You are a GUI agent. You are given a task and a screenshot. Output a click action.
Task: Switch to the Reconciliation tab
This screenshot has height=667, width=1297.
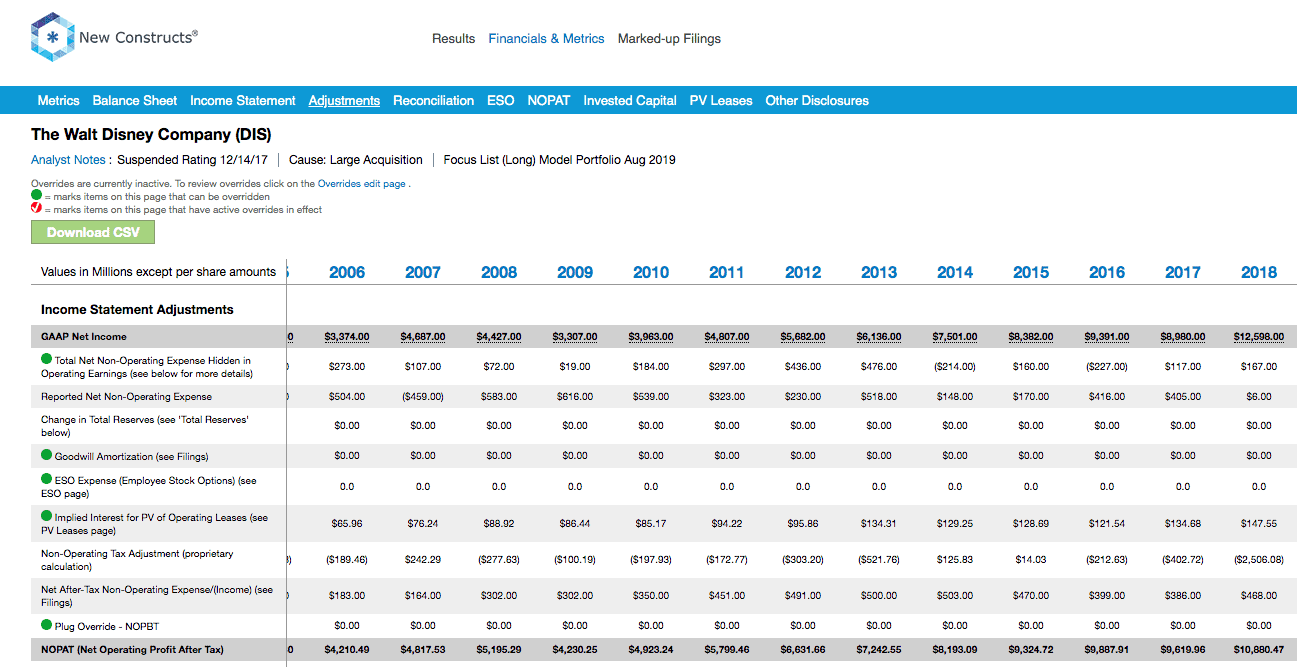coord(433,100)
